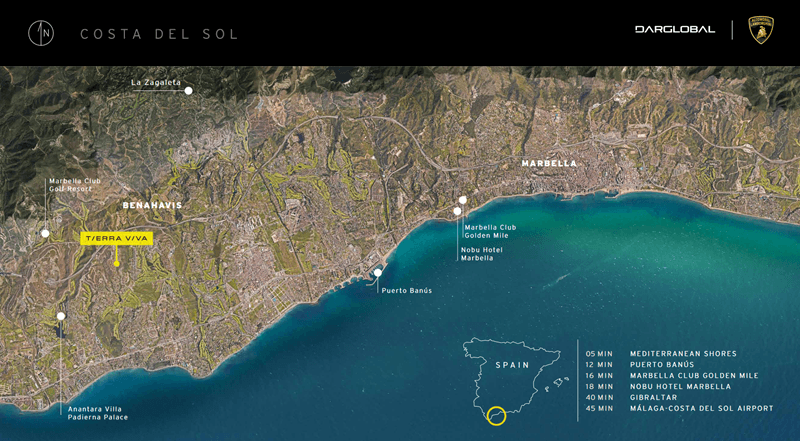Click the Marbella Club Golf Resort label
This screenshot has height=441, width=800.
coord(75,185)
